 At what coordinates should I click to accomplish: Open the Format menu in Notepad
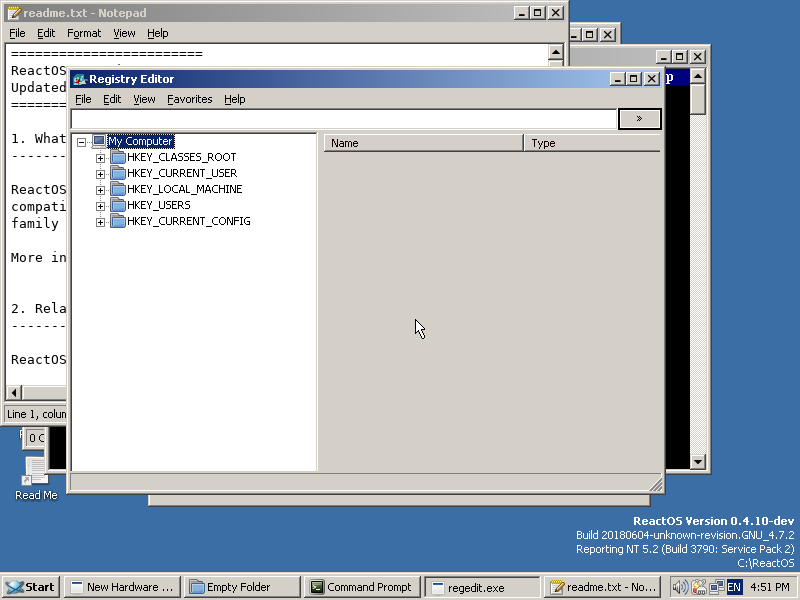(x=84, y=33)
